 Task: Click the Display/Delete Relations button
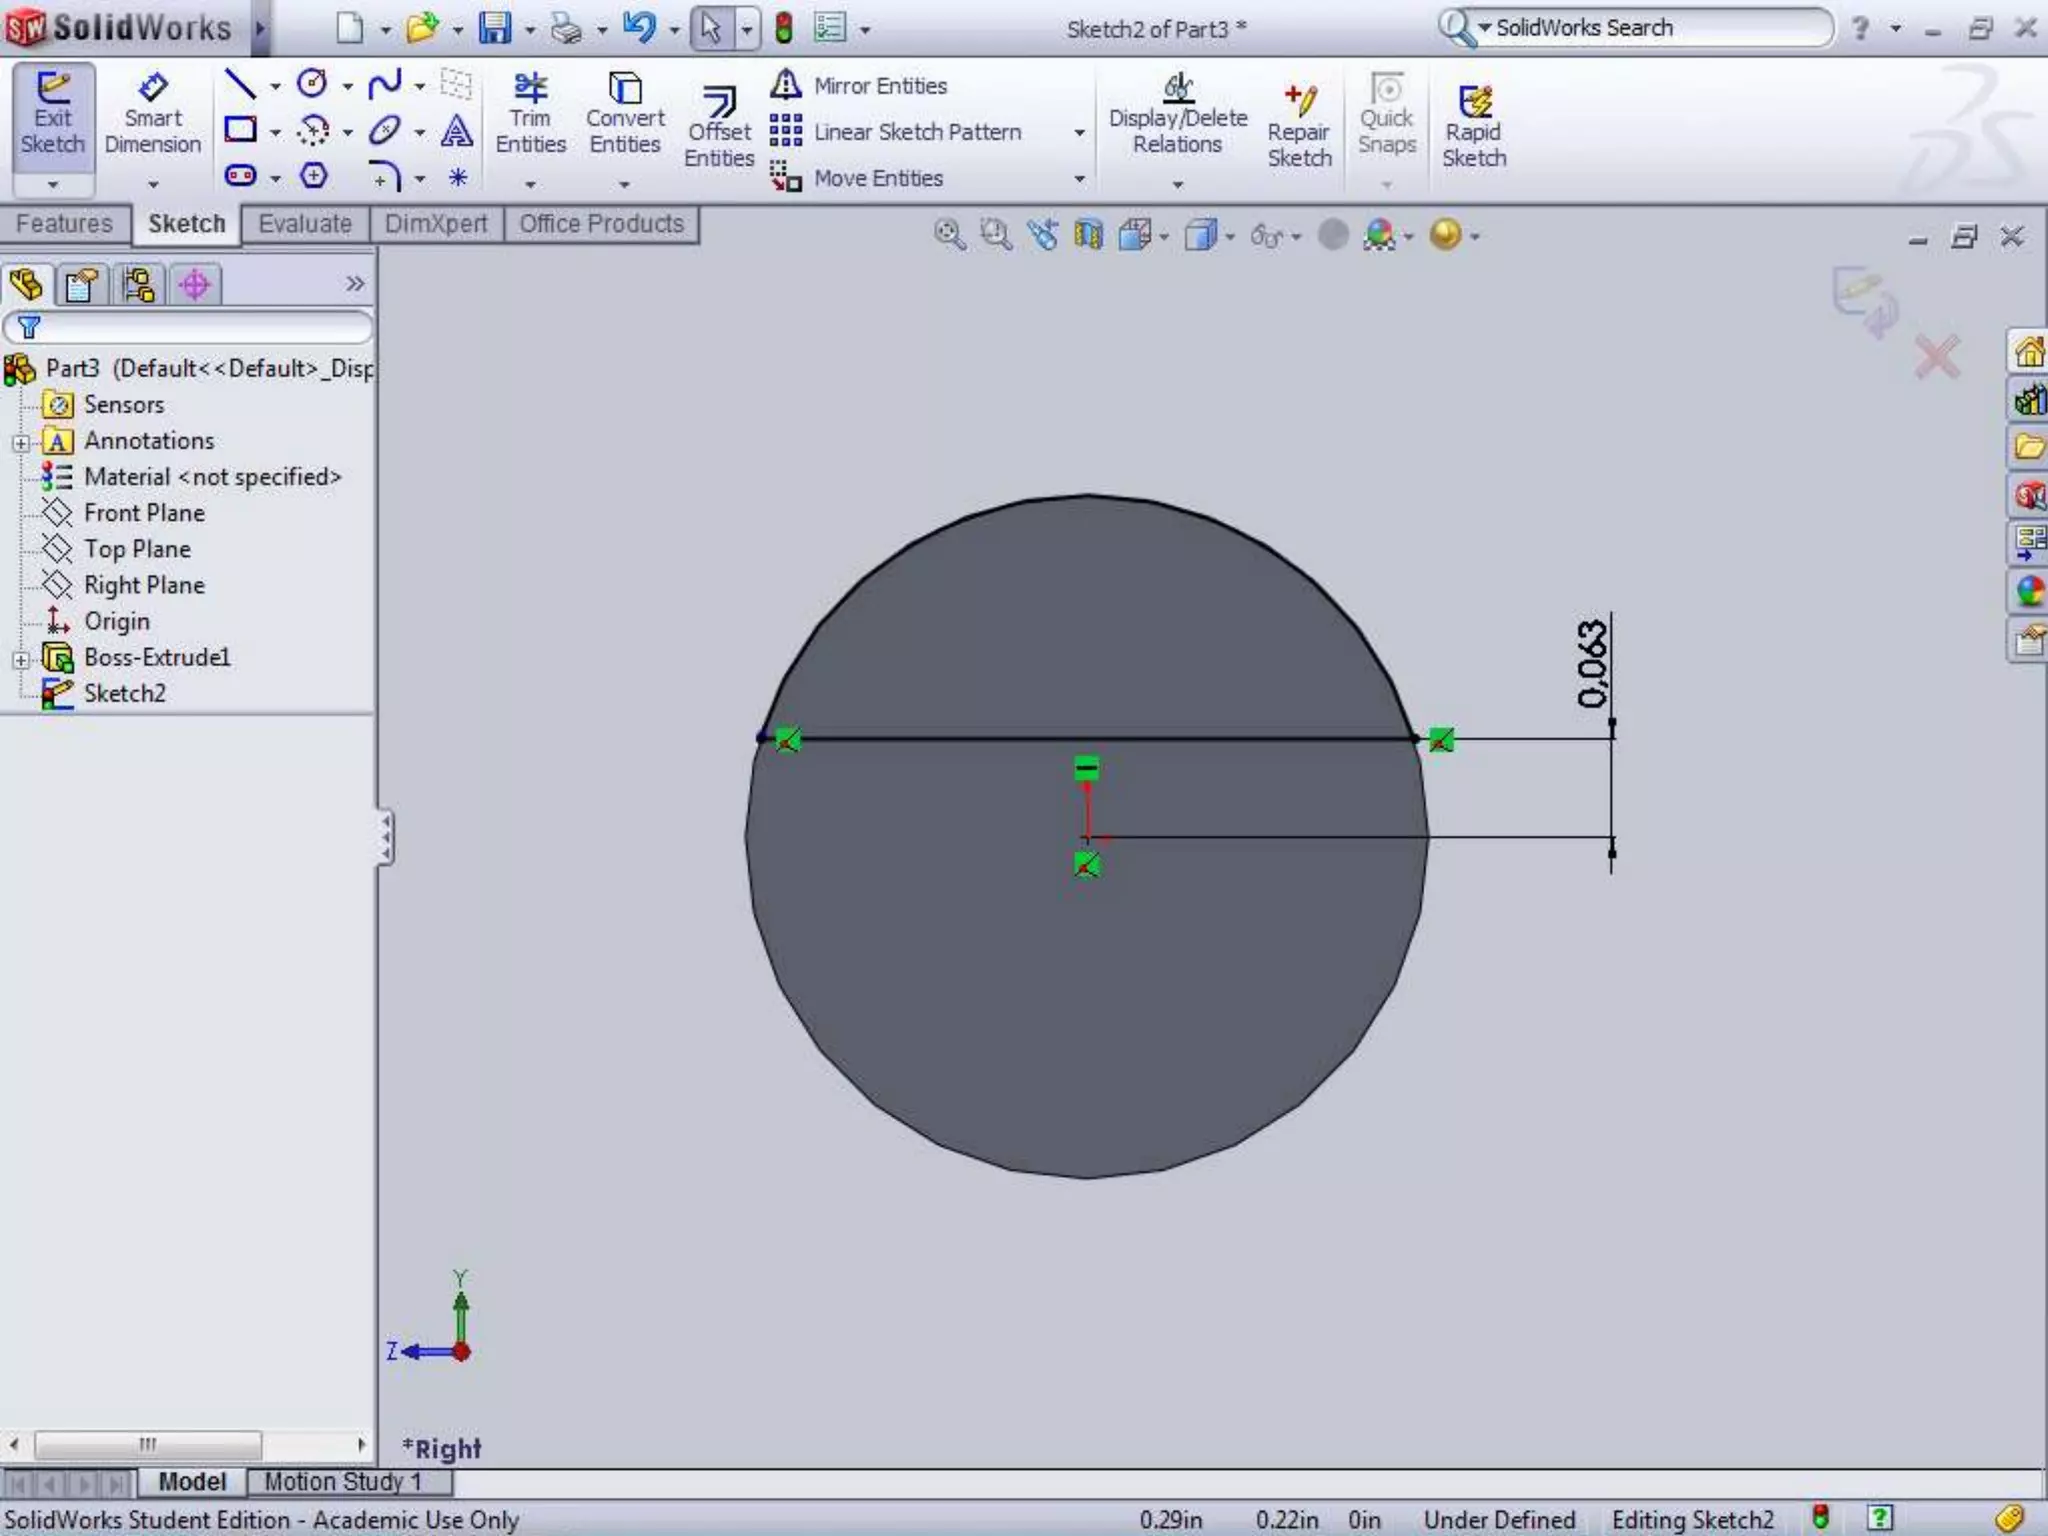[x=1178, y=114]
